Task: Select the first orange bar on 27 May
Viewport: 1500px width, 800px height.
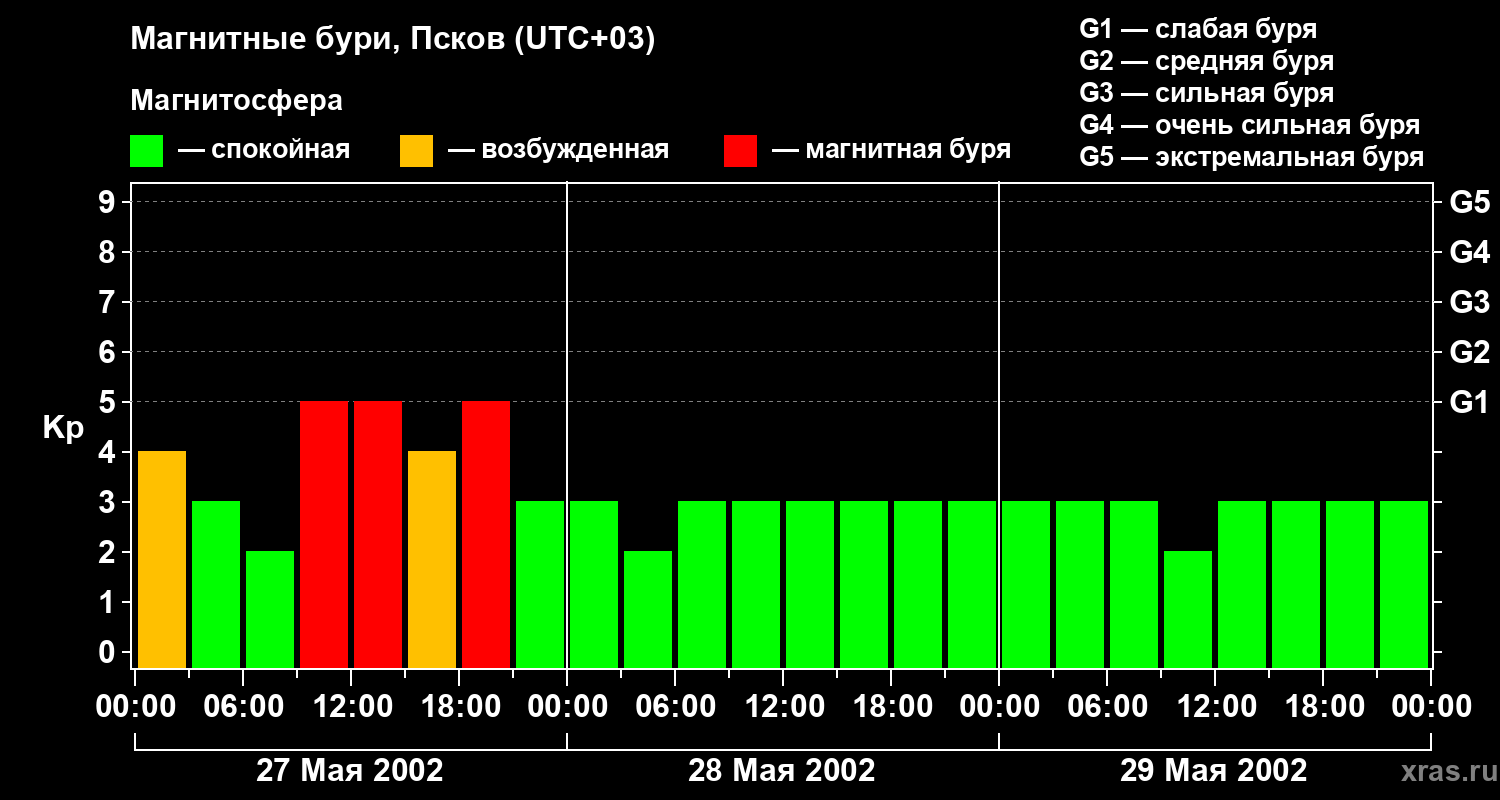Action: click(x=162, y=559)
